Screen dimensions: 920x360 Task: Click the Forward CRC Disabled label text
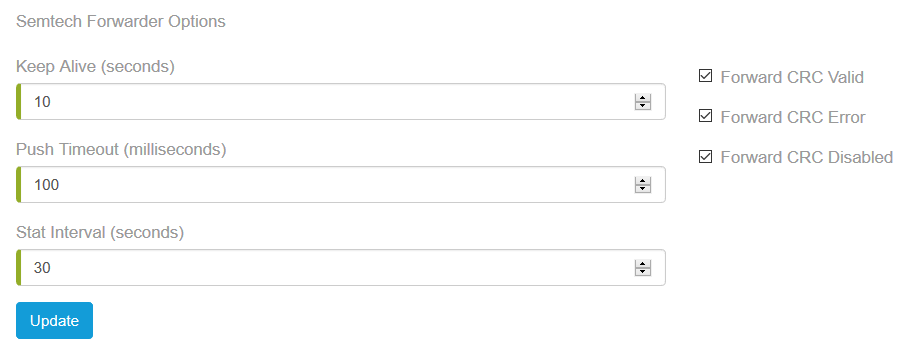(807, 157)
